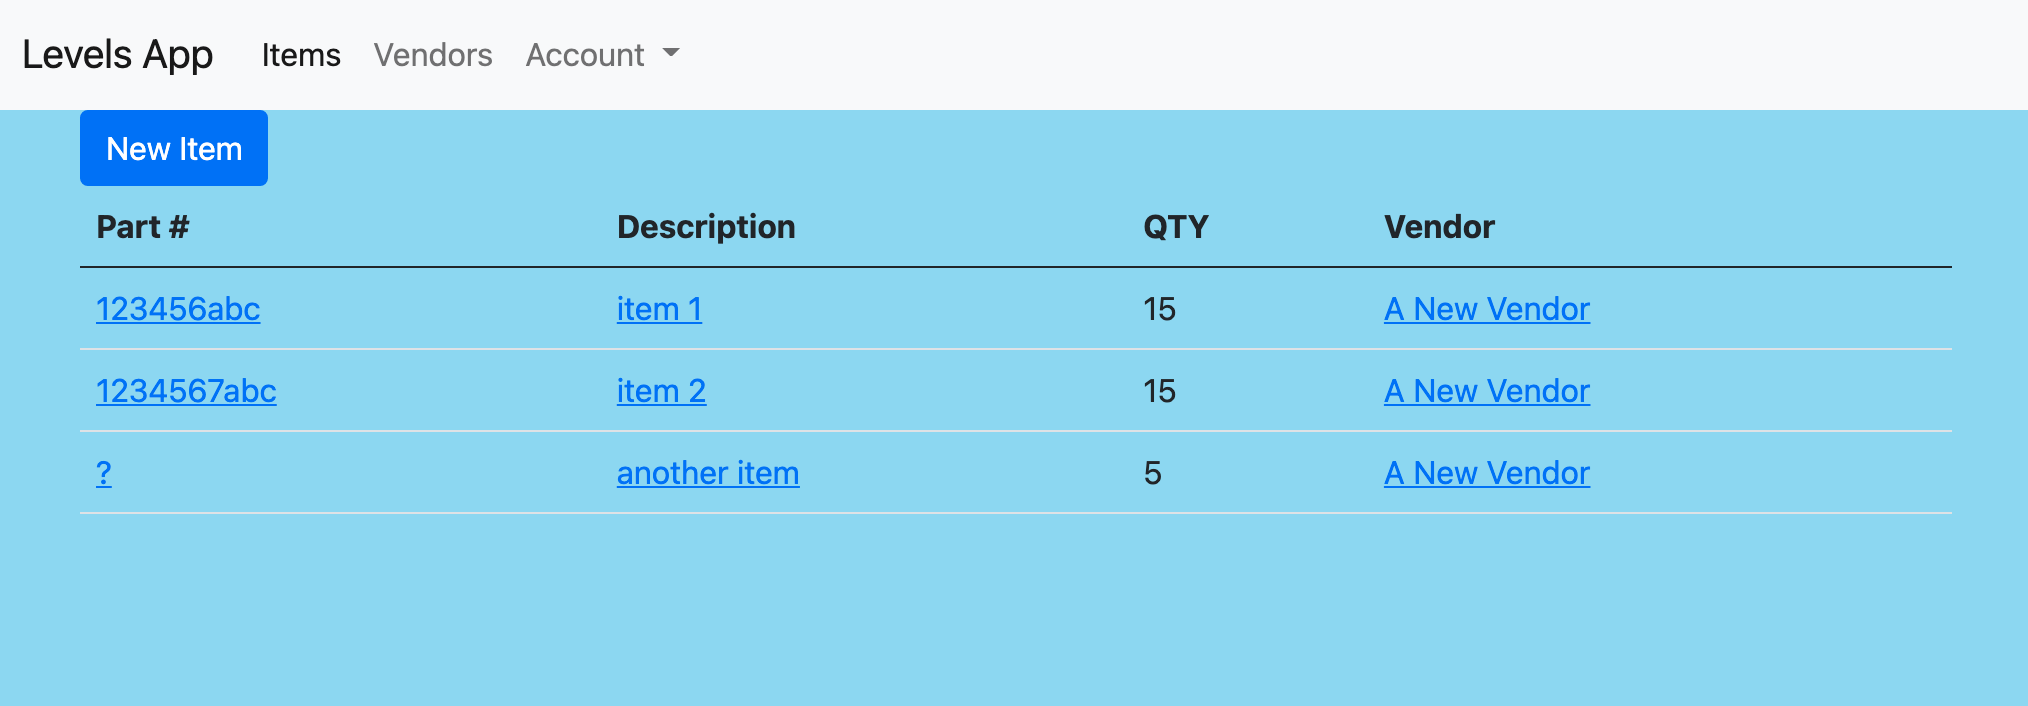
Task: Open the item 2 description link
Action: pos(661,392)
